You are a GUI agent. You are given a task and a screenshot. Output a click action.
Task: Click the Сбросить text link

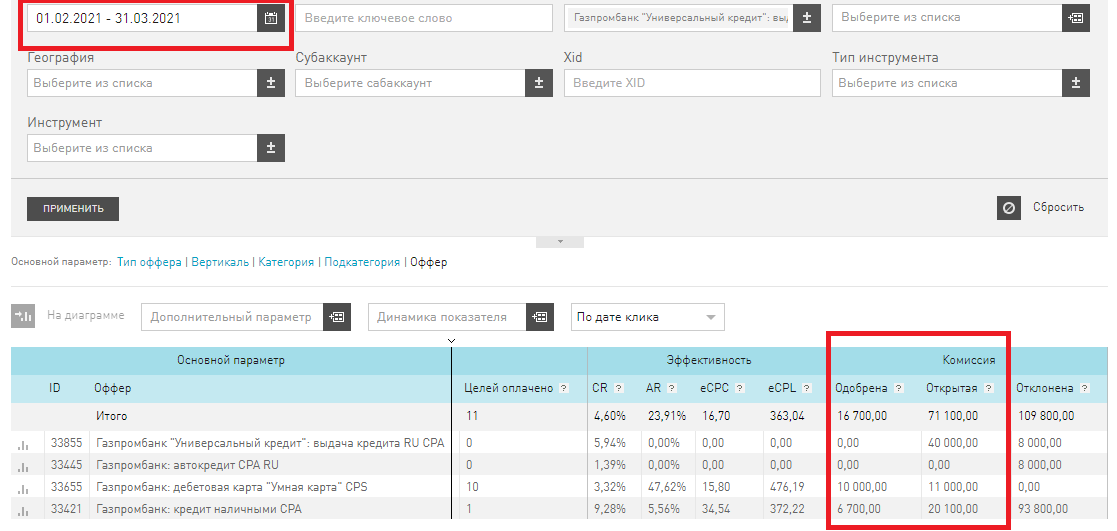(1059, 207)
